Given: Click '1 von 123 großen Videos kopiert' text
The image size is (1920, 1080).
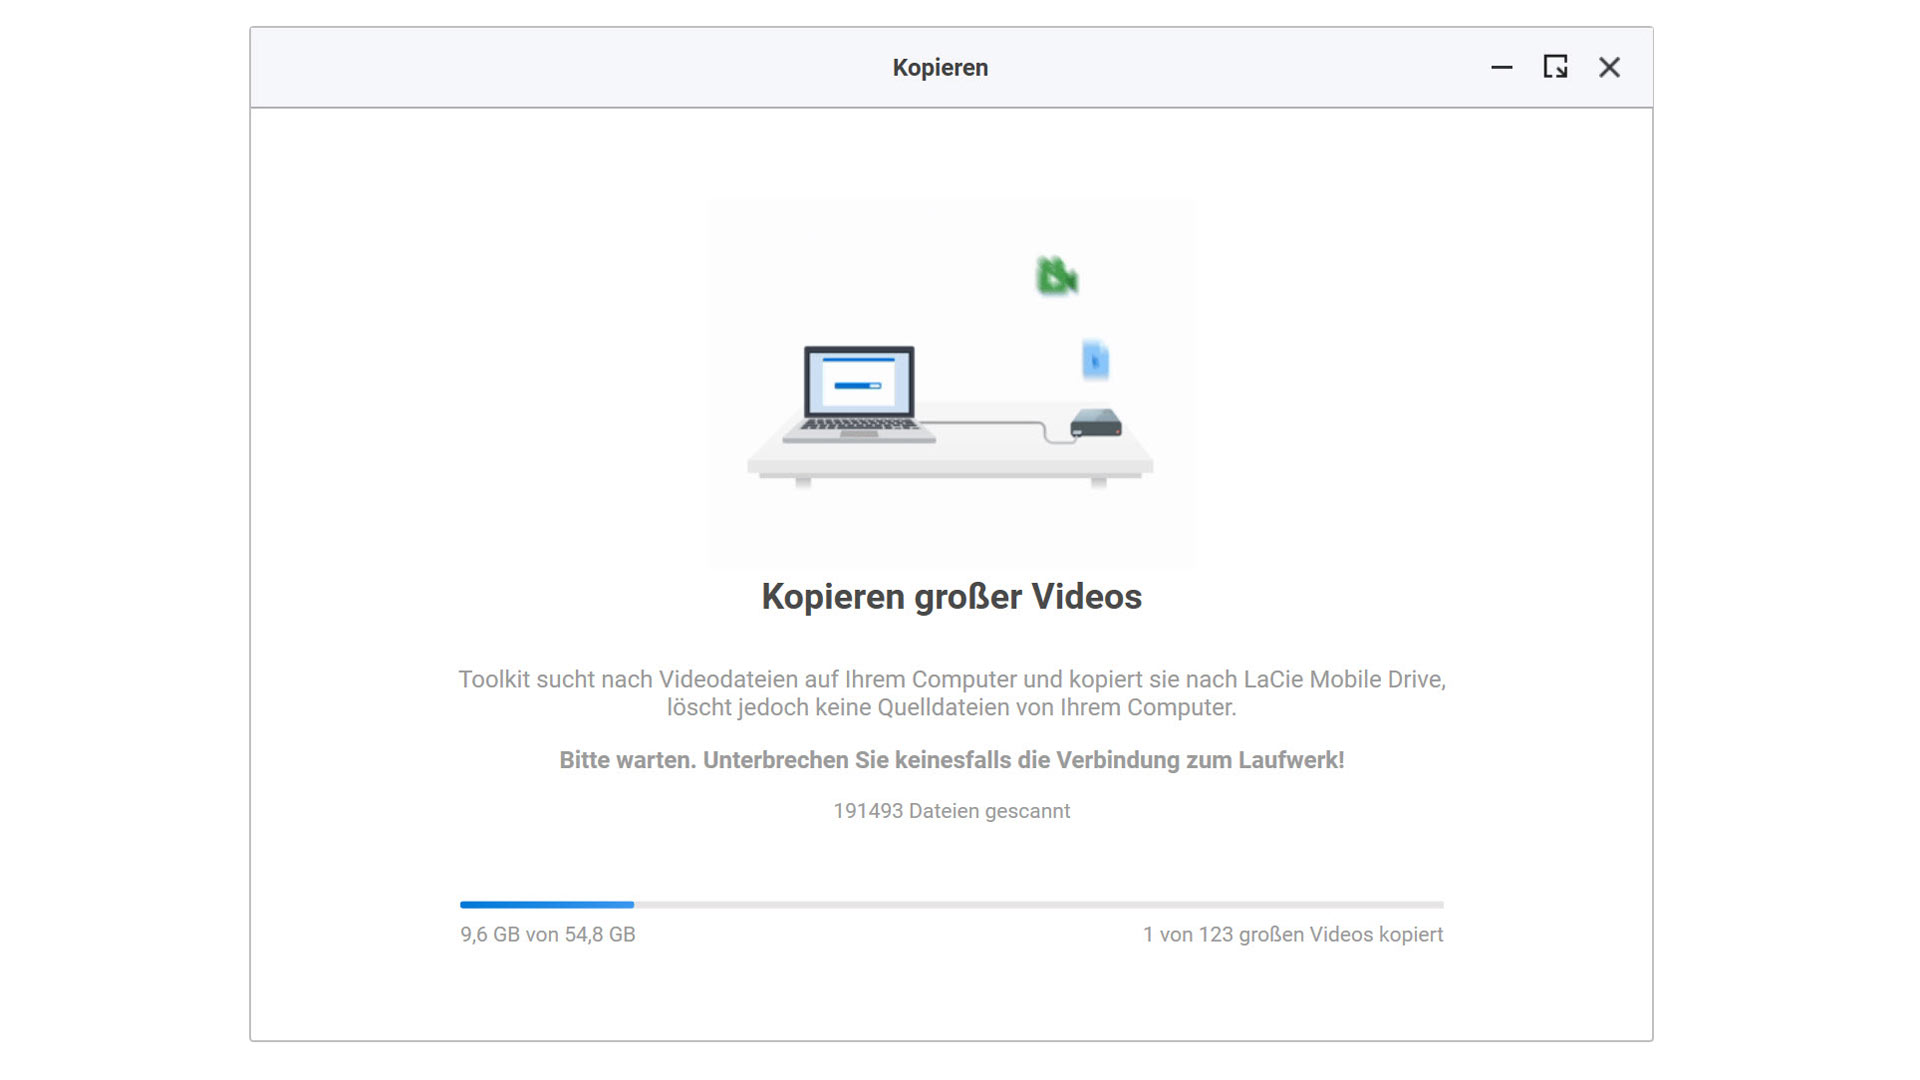Looking at the screenshot, I should pyautogui.click(x=1292, y=934).
